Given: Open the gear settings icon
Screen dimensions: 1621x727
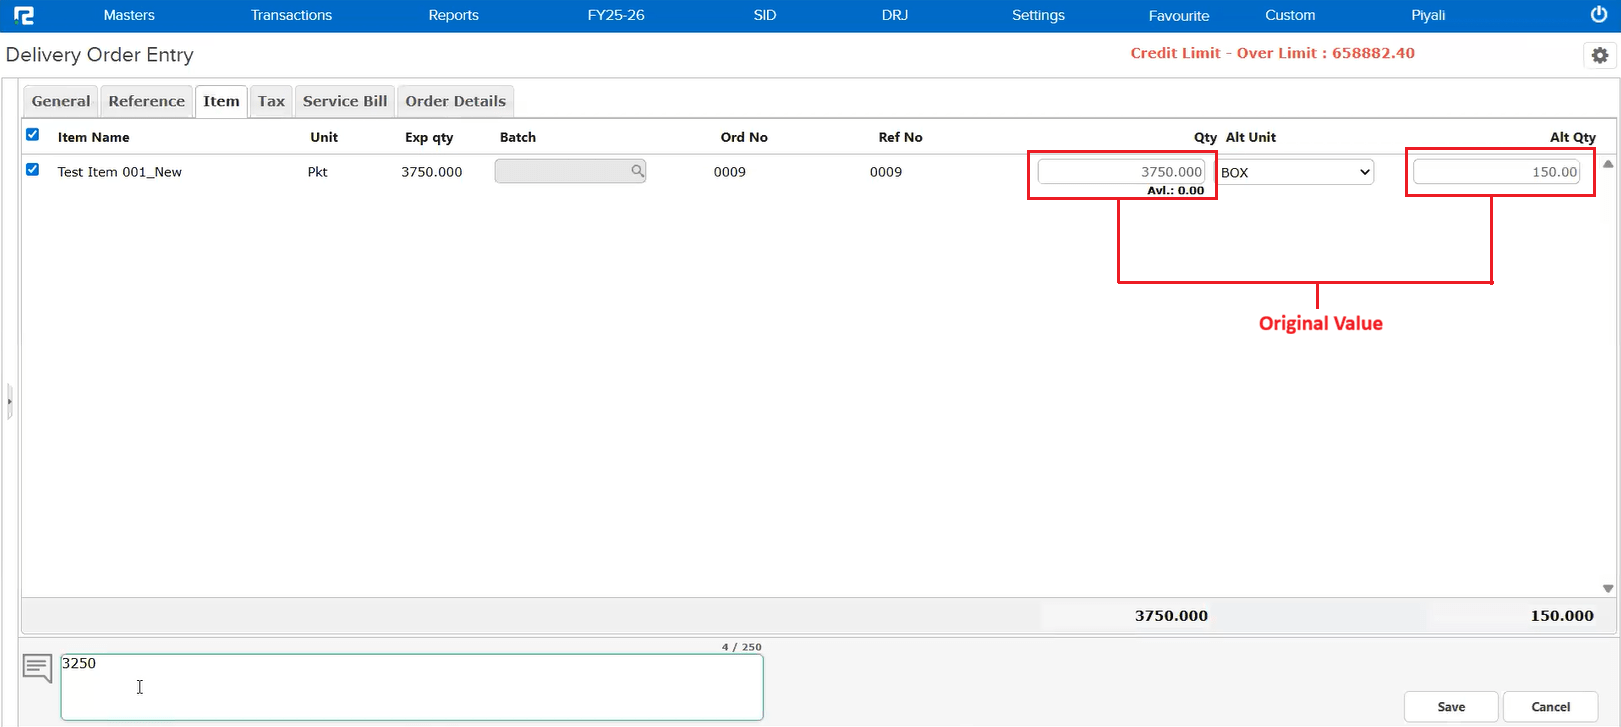Looking at the screenshot, I should (1599, 56).
